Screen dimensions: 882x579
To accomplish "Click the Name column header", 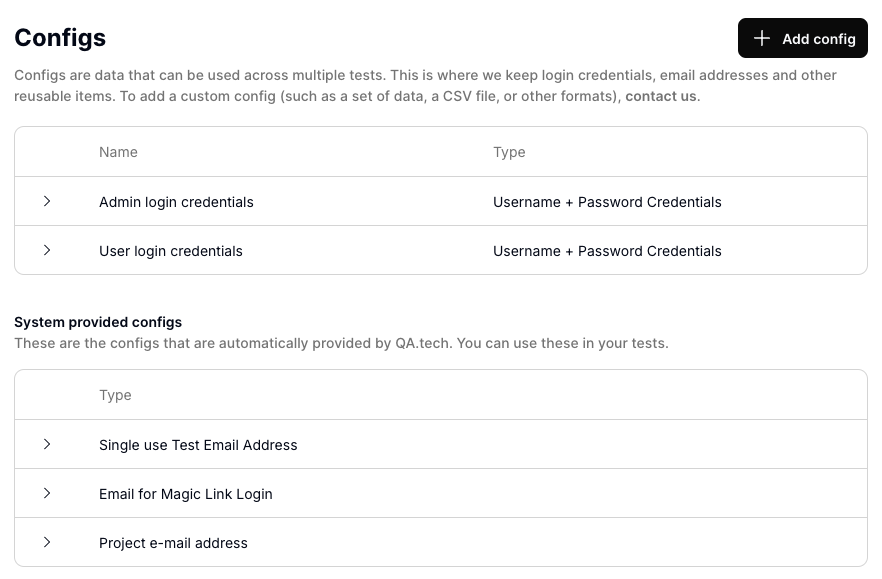I will coord(118,152).
